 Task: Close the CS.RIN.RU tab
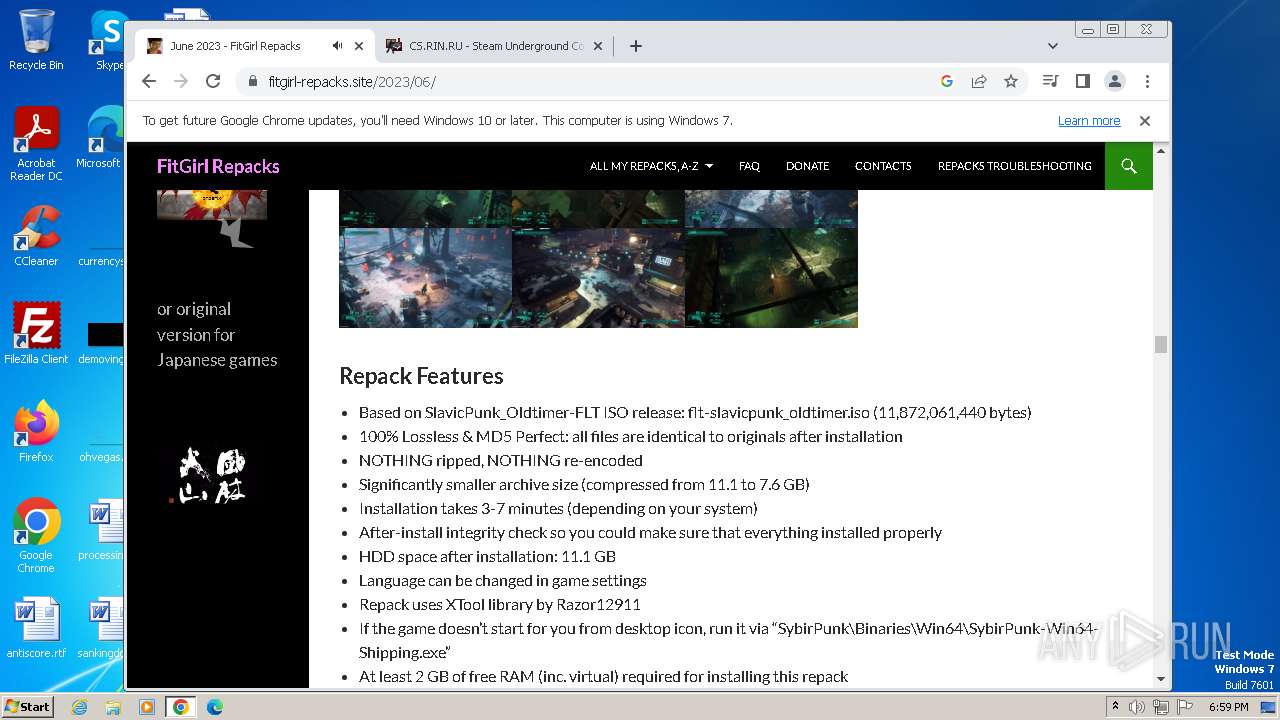click(598, 46)
